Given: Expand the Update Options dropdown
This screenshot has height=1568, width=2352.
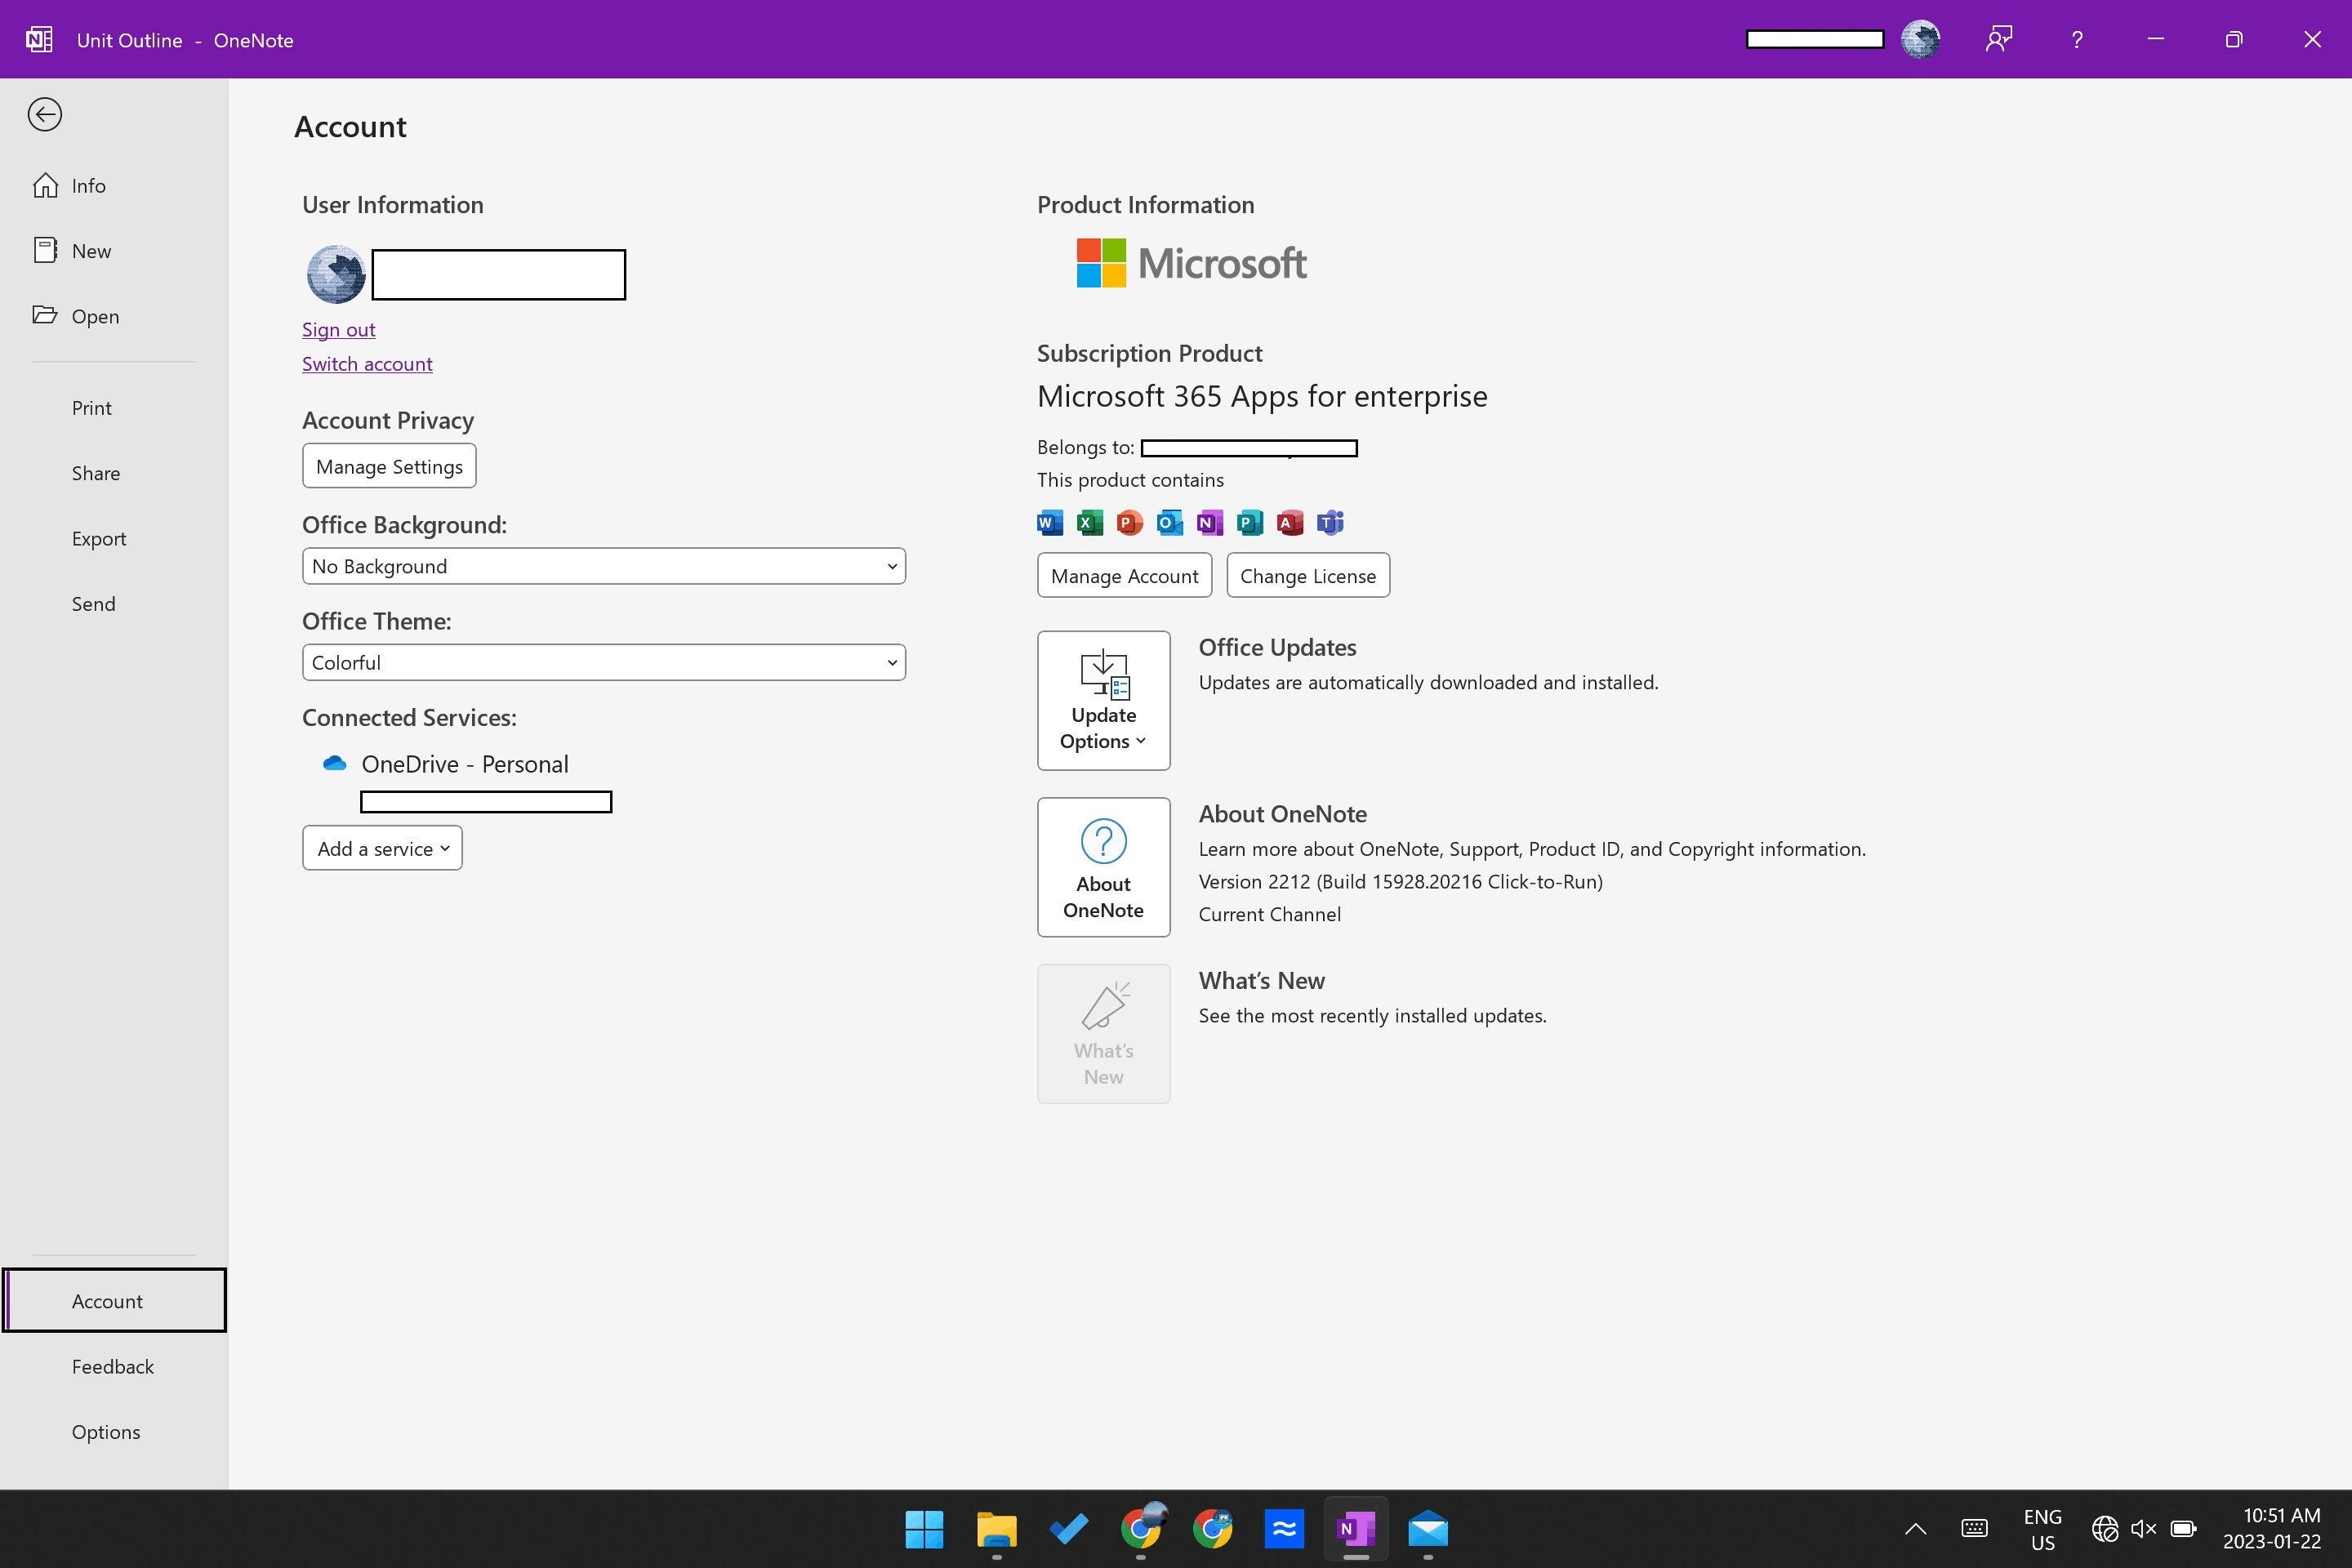Looking at the screenshot, I should point(1103,727).
